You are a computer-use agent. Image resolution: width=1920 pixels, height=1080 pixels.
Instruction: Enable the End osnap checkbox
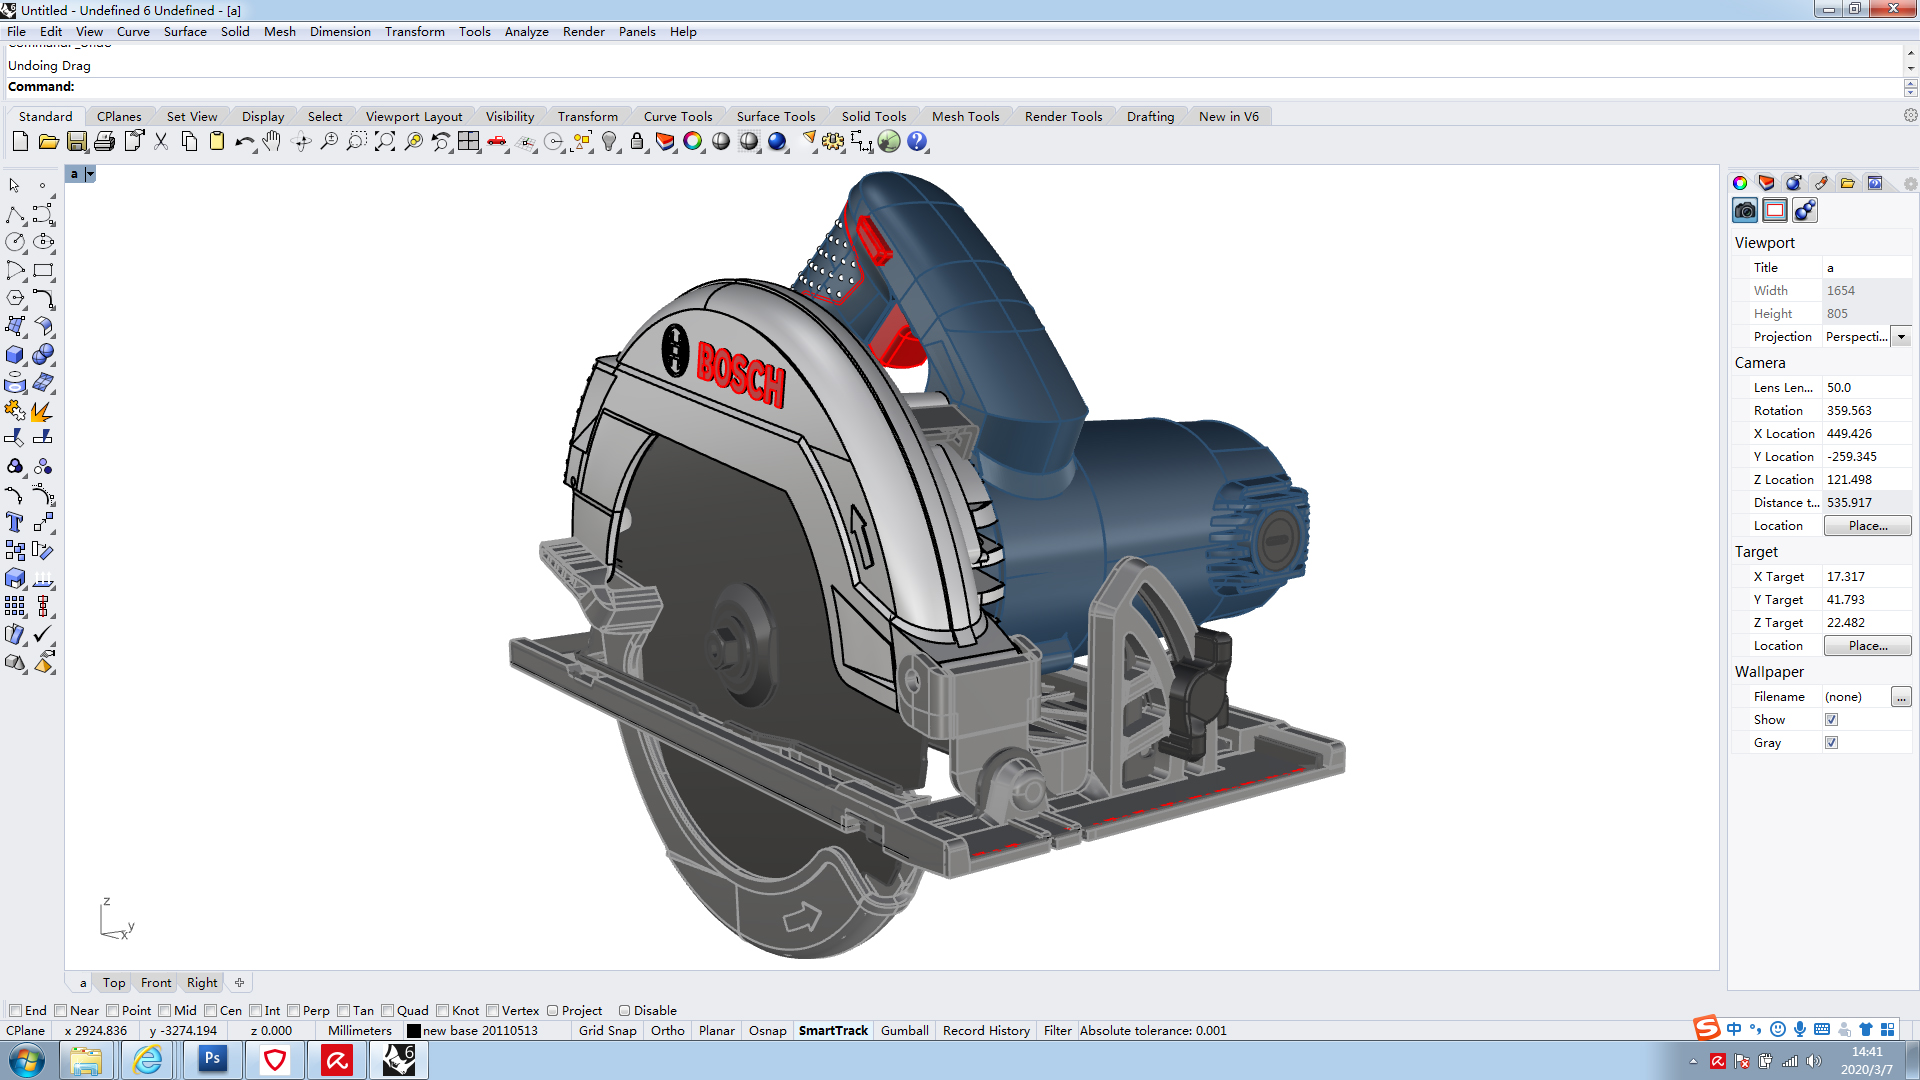(15, 1011)
